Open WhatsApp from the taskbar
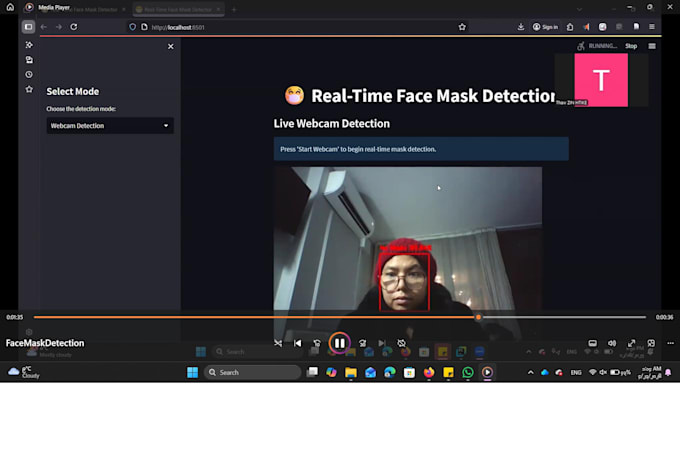 point(468,373)
